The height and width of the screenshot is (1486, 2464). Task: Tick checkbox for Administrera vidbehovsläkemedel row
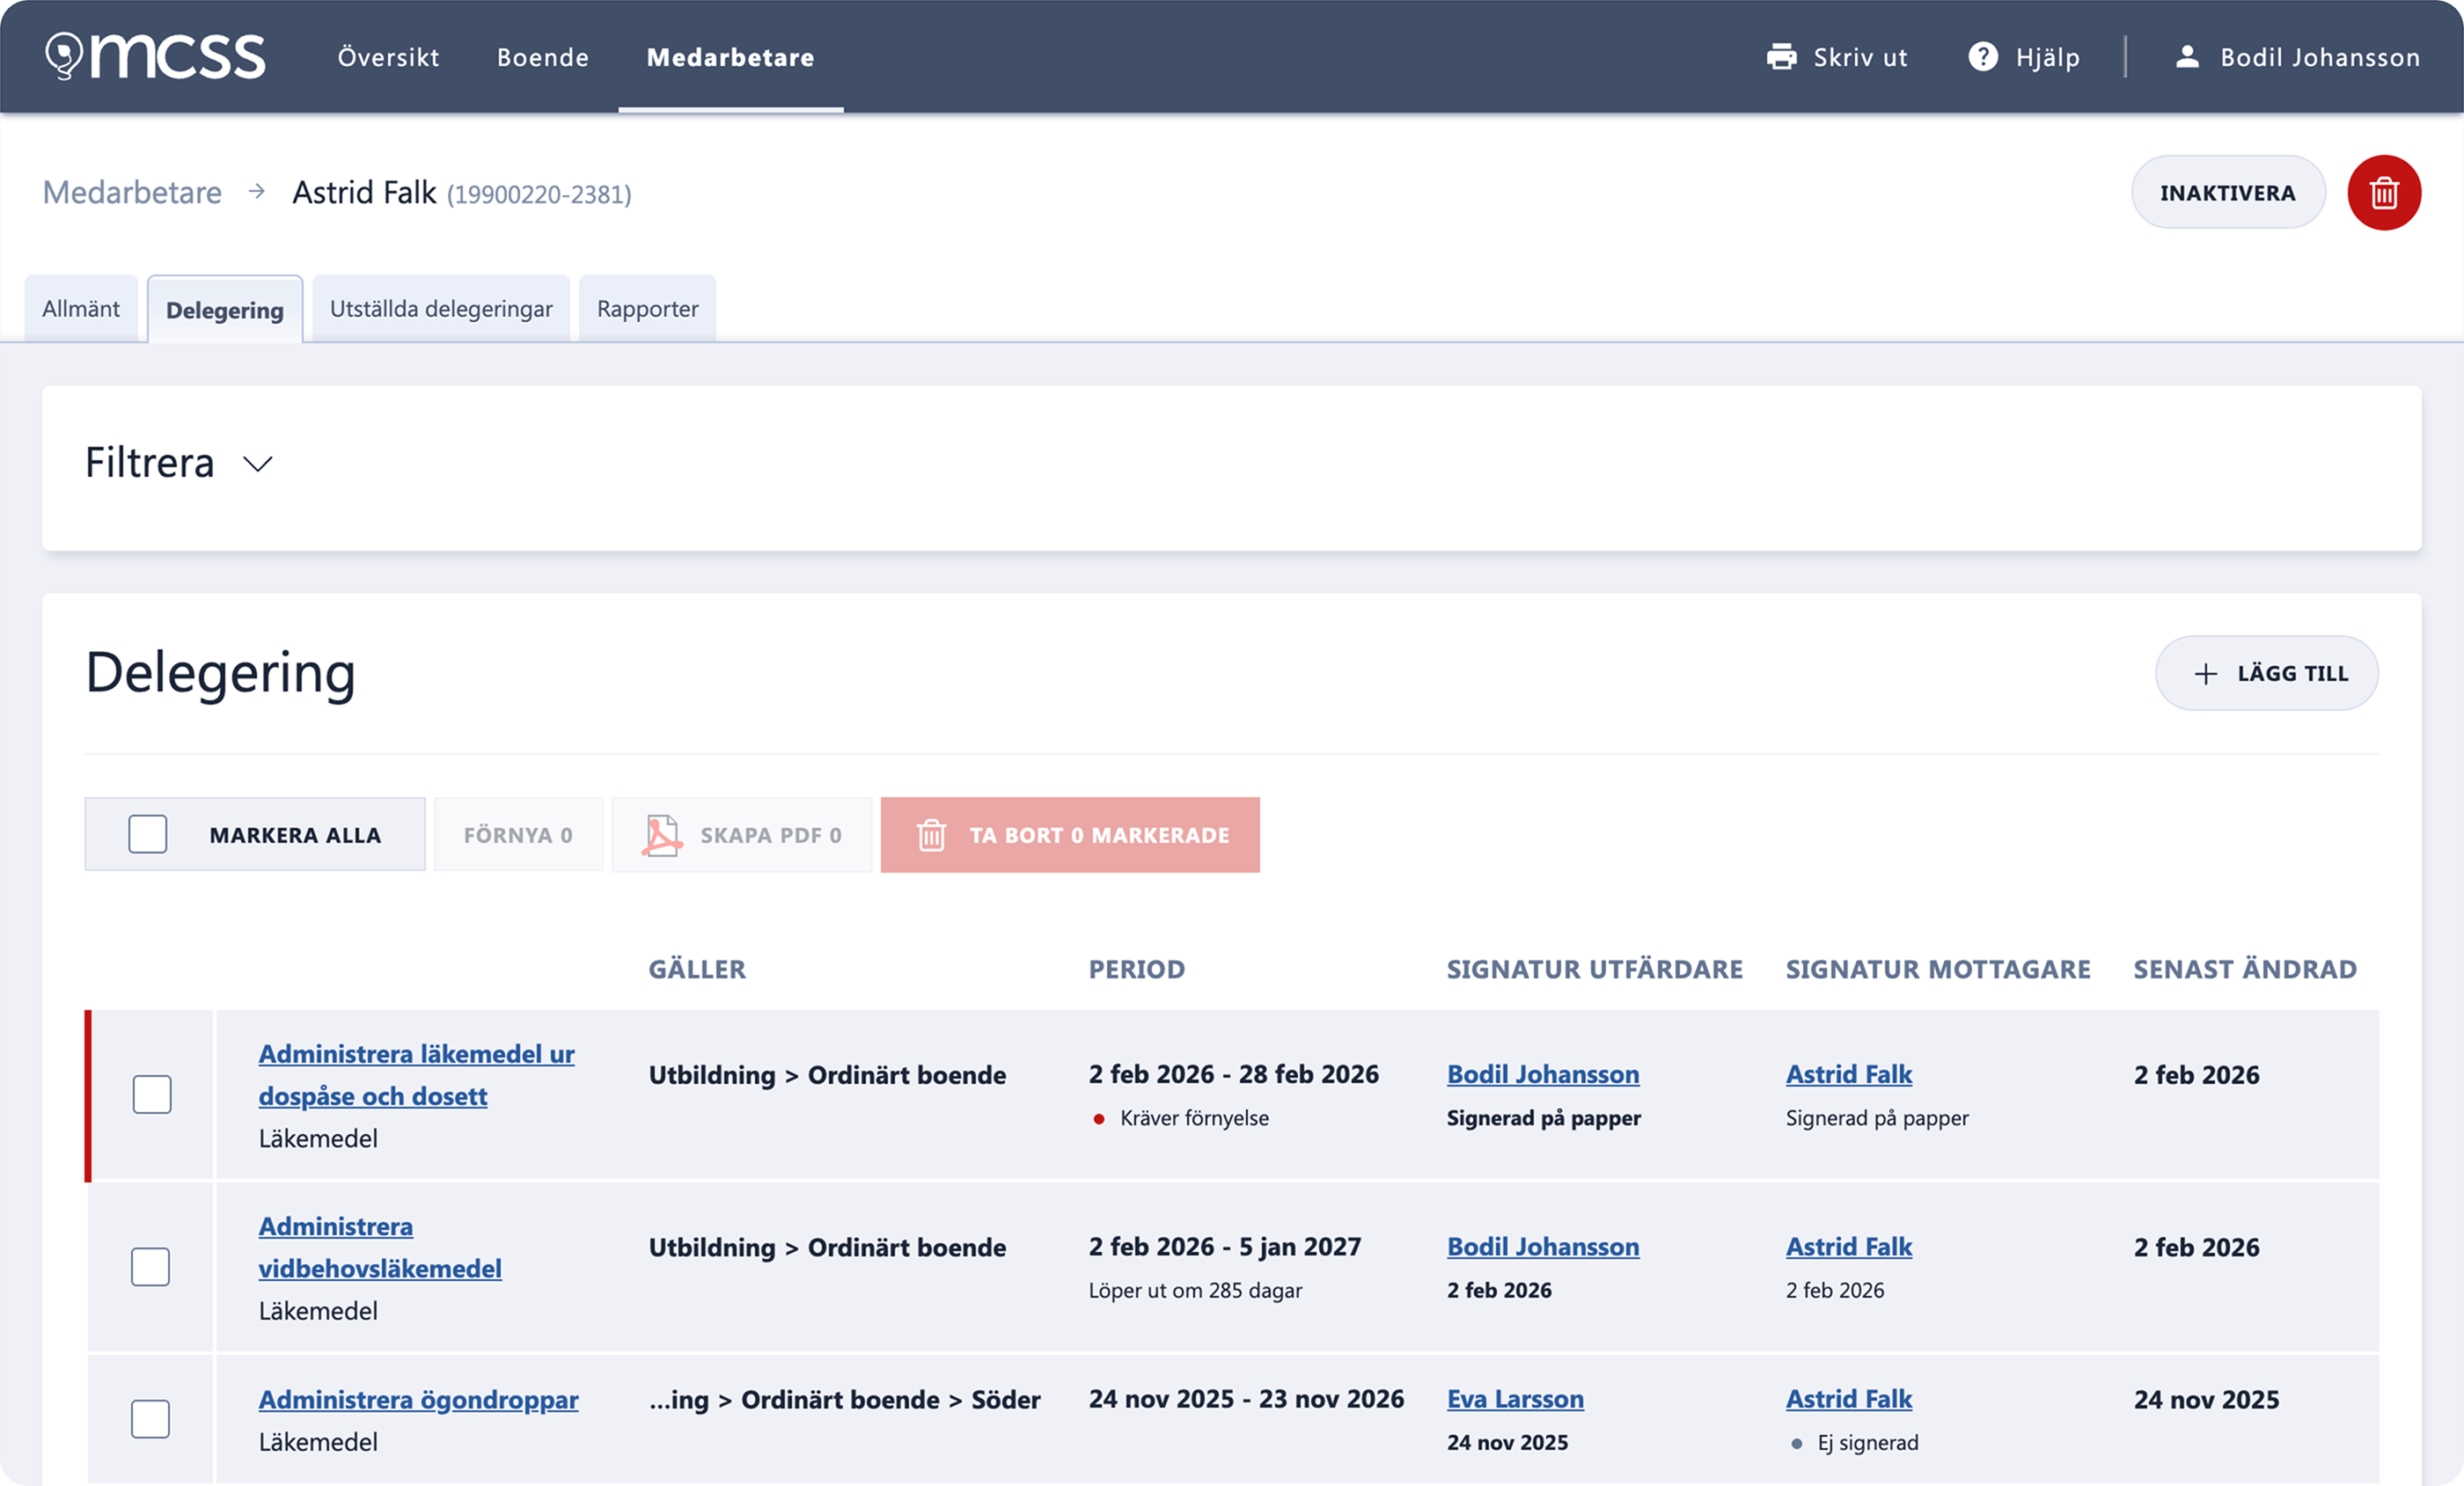[x=150, y=1267]
